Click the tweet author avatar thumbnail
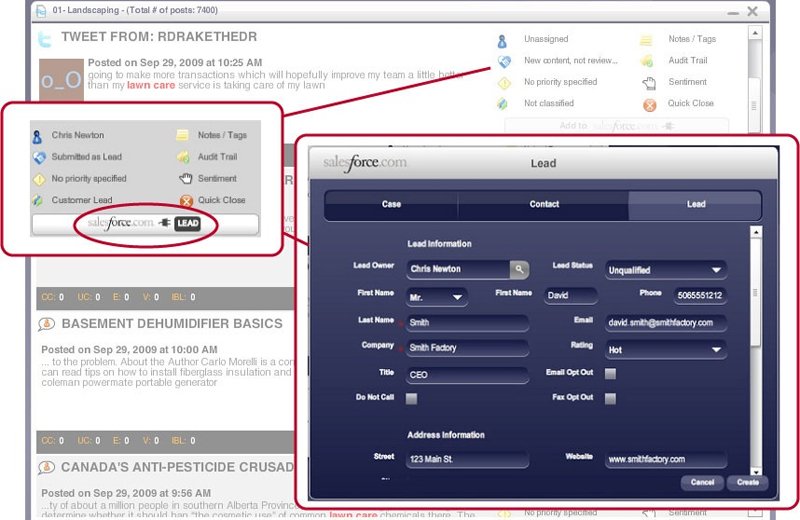 point(61,80)
